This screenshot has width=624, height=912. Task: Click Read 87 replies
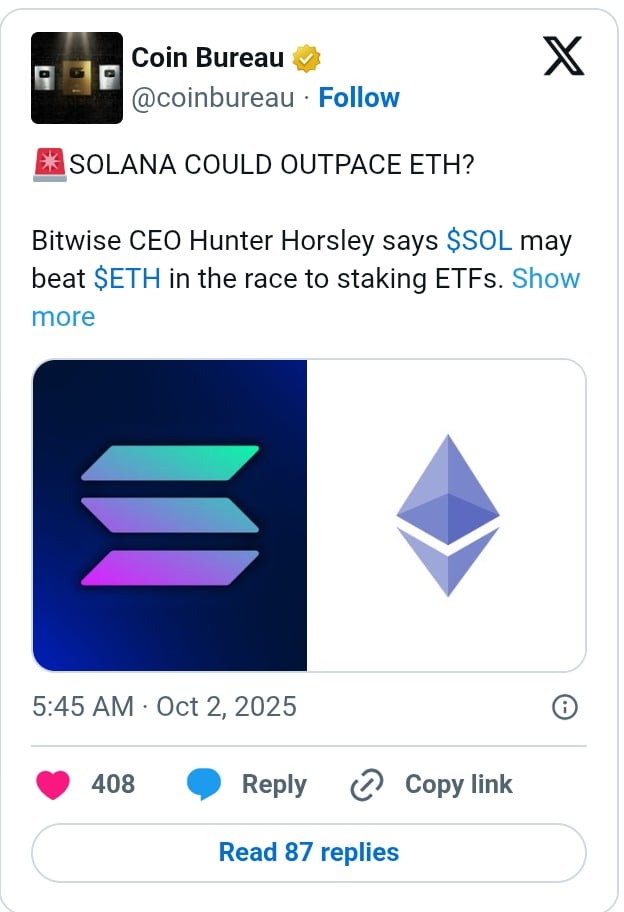click(x=311, y=852)
